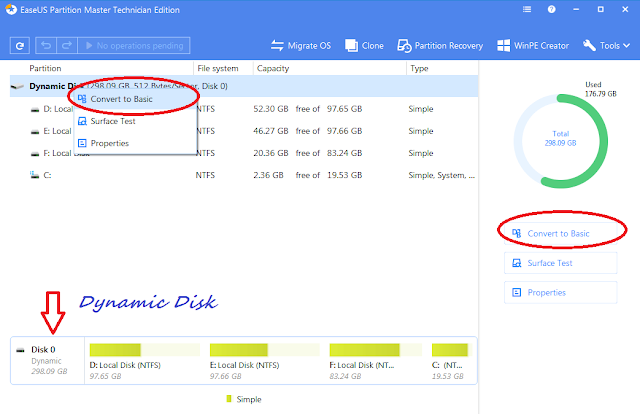Click the Properties context menu icon
This screenshot has height=414, width=640.
pyautogui.click(x=82, y=143)
